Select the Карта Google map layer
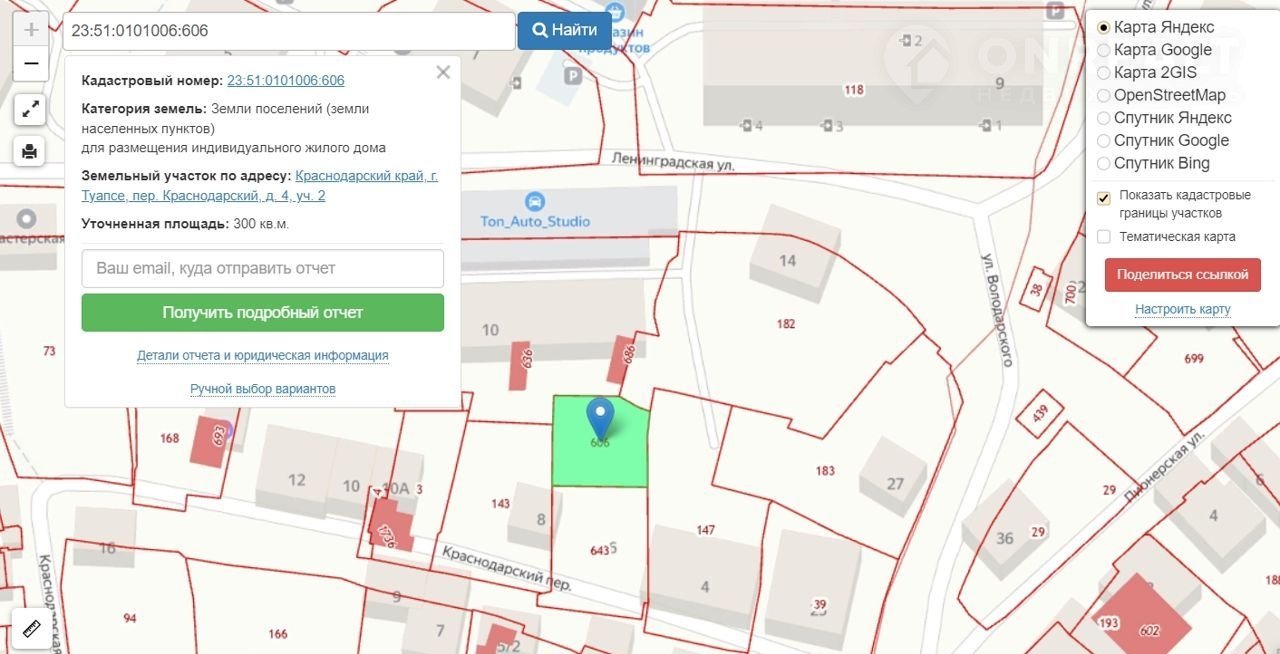 (1104, 50)
